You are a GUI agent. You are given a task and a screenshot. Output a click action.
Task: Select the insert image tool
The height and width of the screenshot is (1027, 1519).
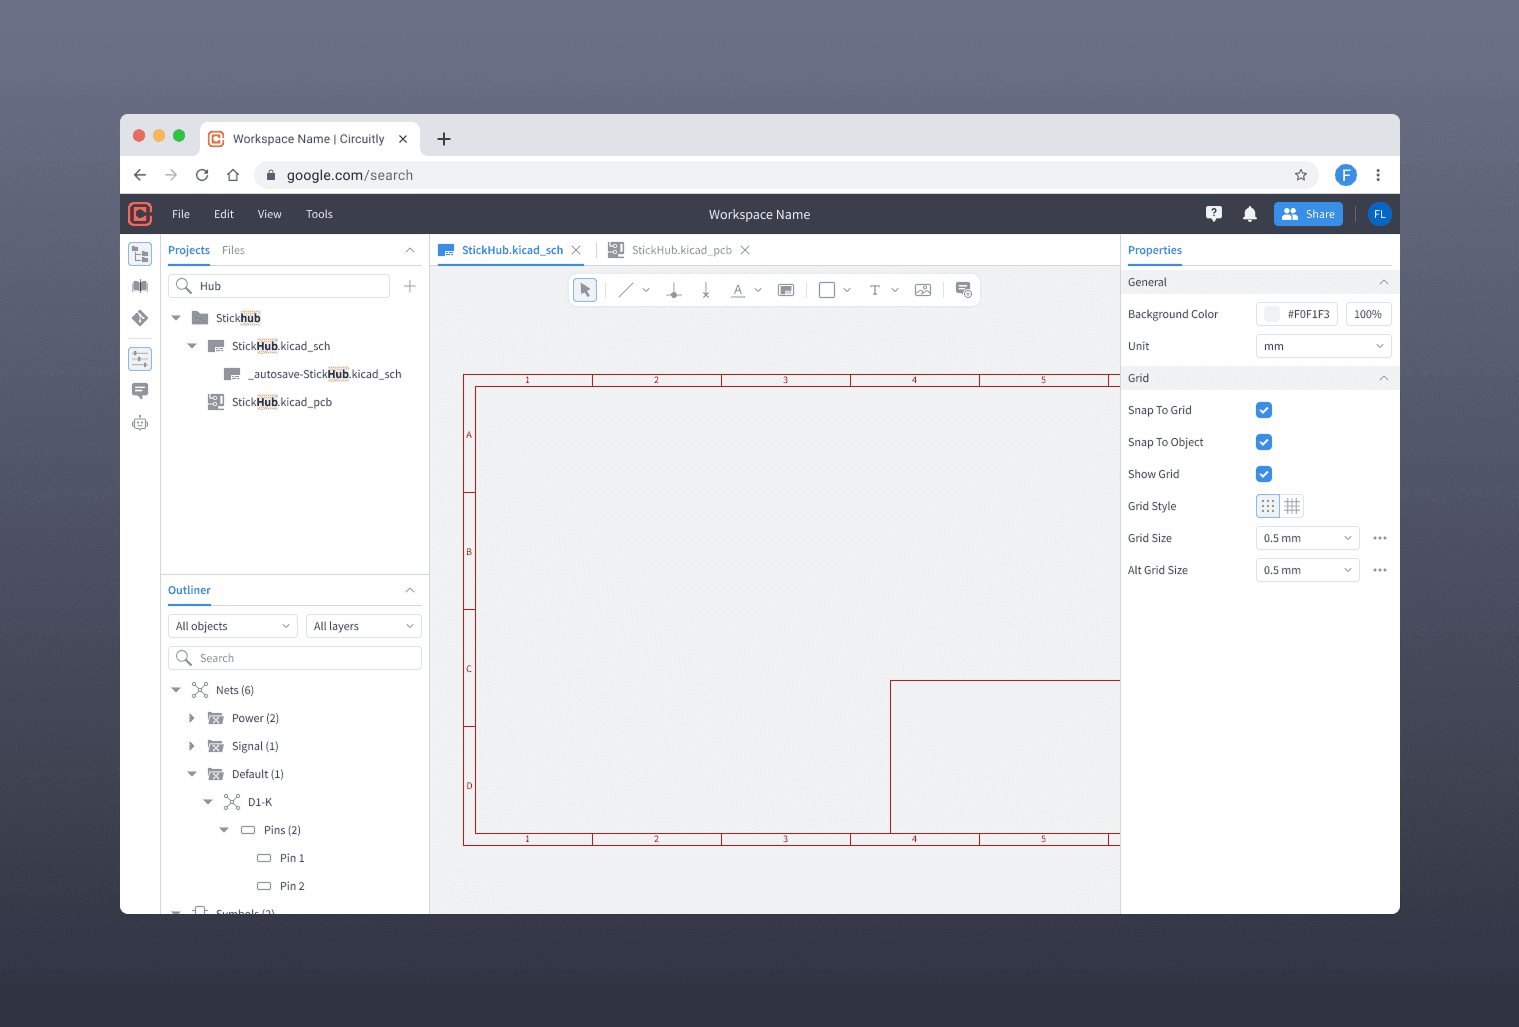click(x=923, y=290)
